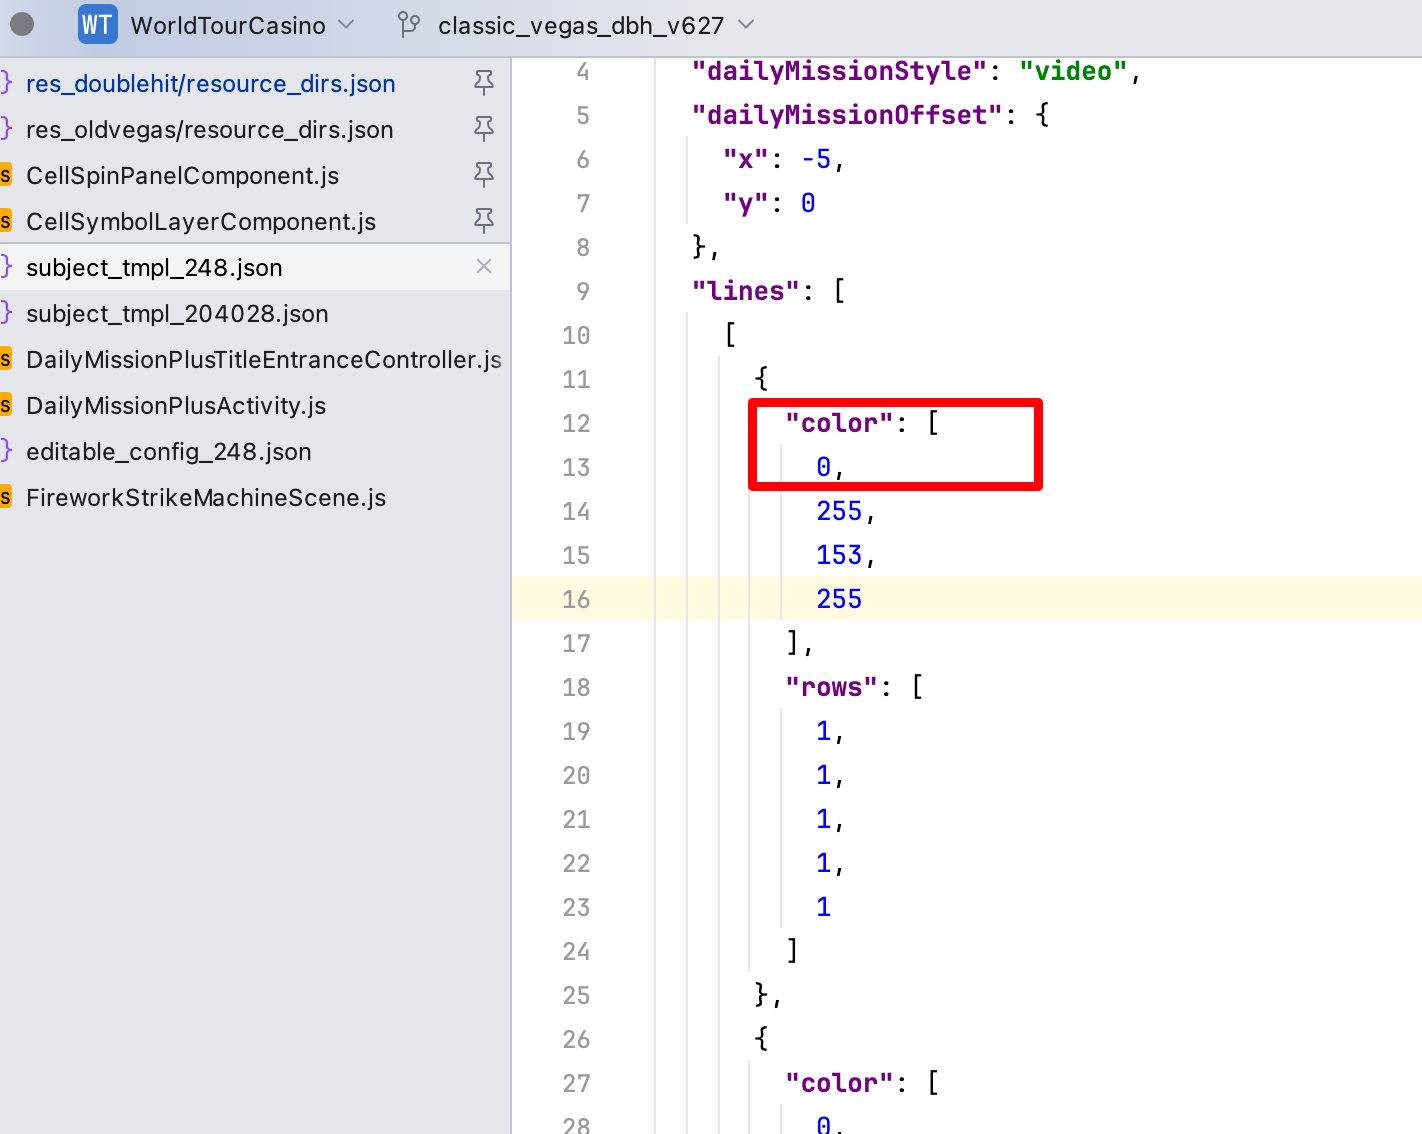Toggle pin on CellSpinPanelComponent.js

tap(484, 175)
